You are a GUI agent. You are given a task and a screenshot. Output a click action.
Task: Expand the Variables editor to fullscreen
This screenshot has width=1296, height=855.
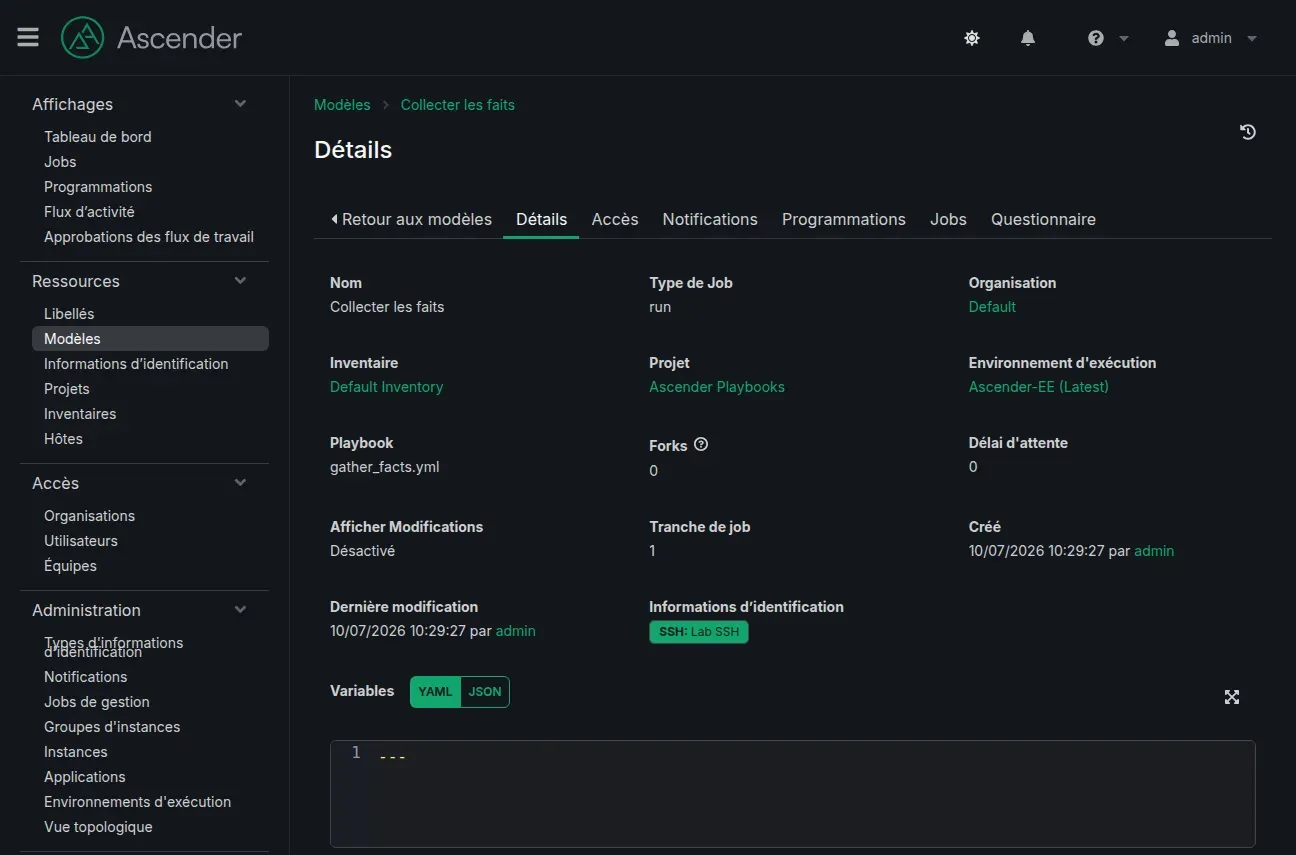[1232, 697]
